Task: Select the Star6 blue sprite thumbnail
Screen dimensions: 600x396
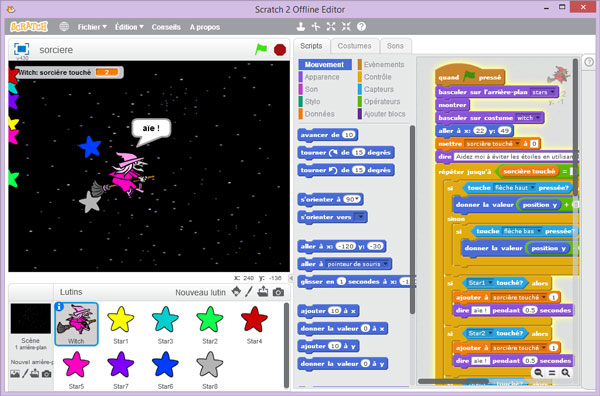Action: click(165, 368)
